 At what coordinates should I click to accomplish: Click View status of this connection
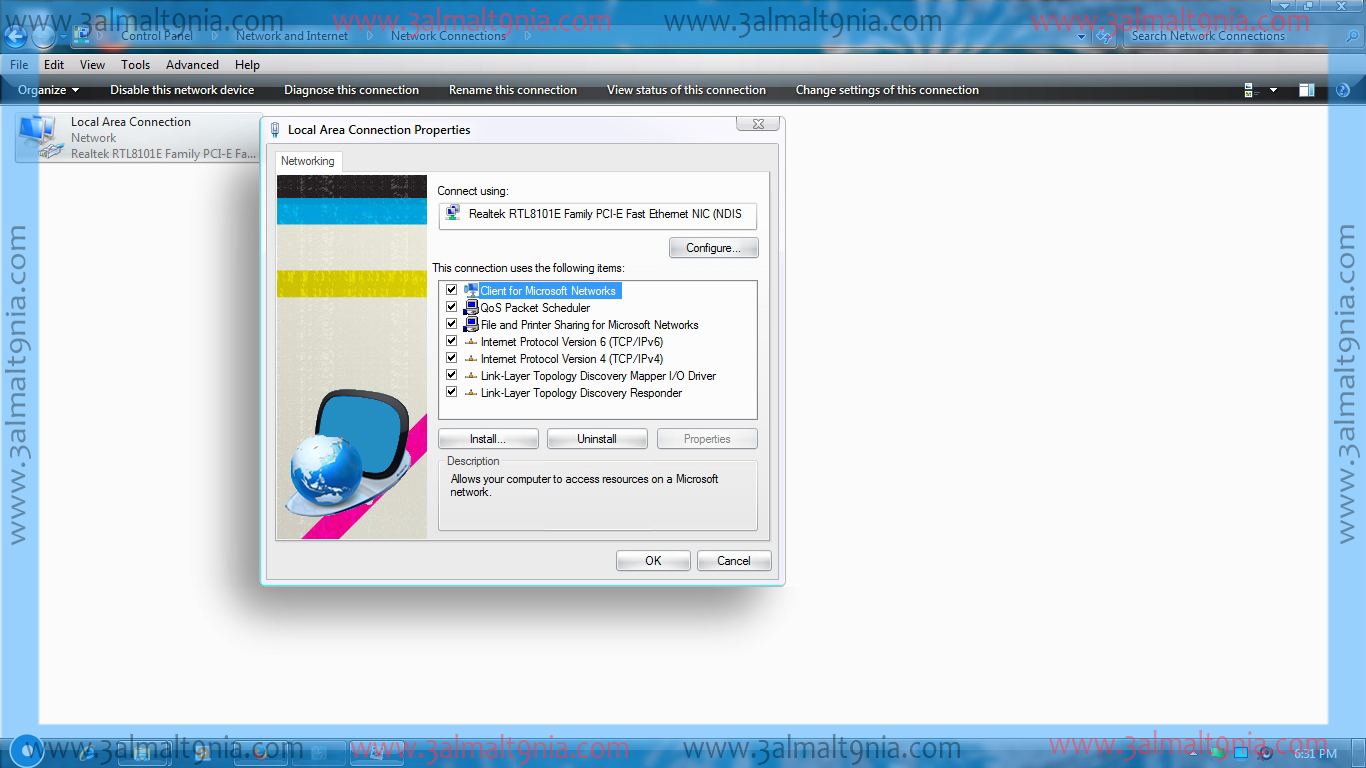pos(686,90)
